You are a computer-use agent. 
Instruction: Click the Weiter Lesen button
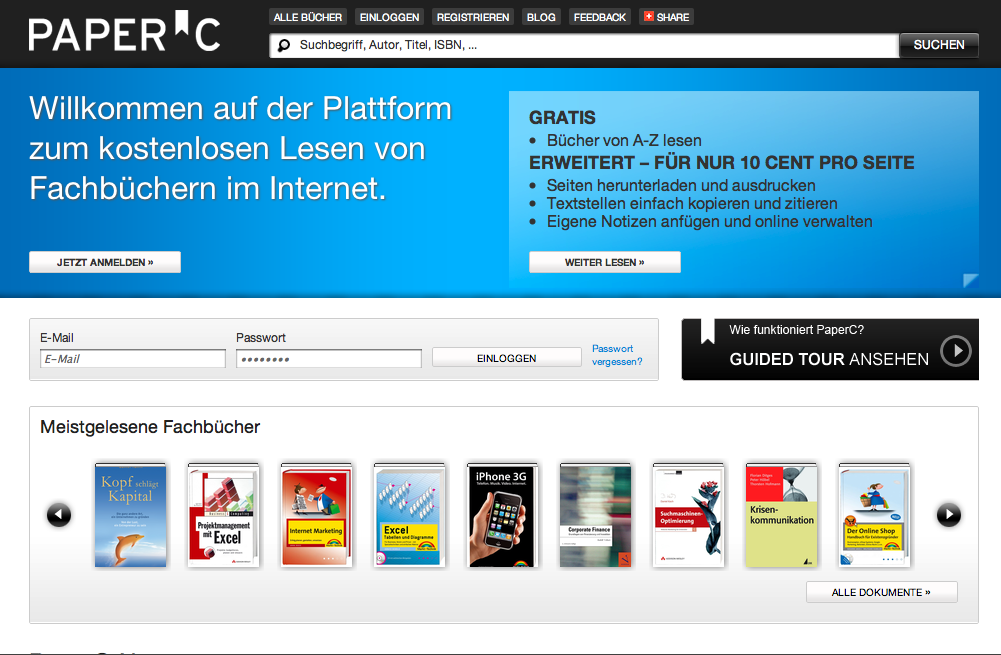604,262
